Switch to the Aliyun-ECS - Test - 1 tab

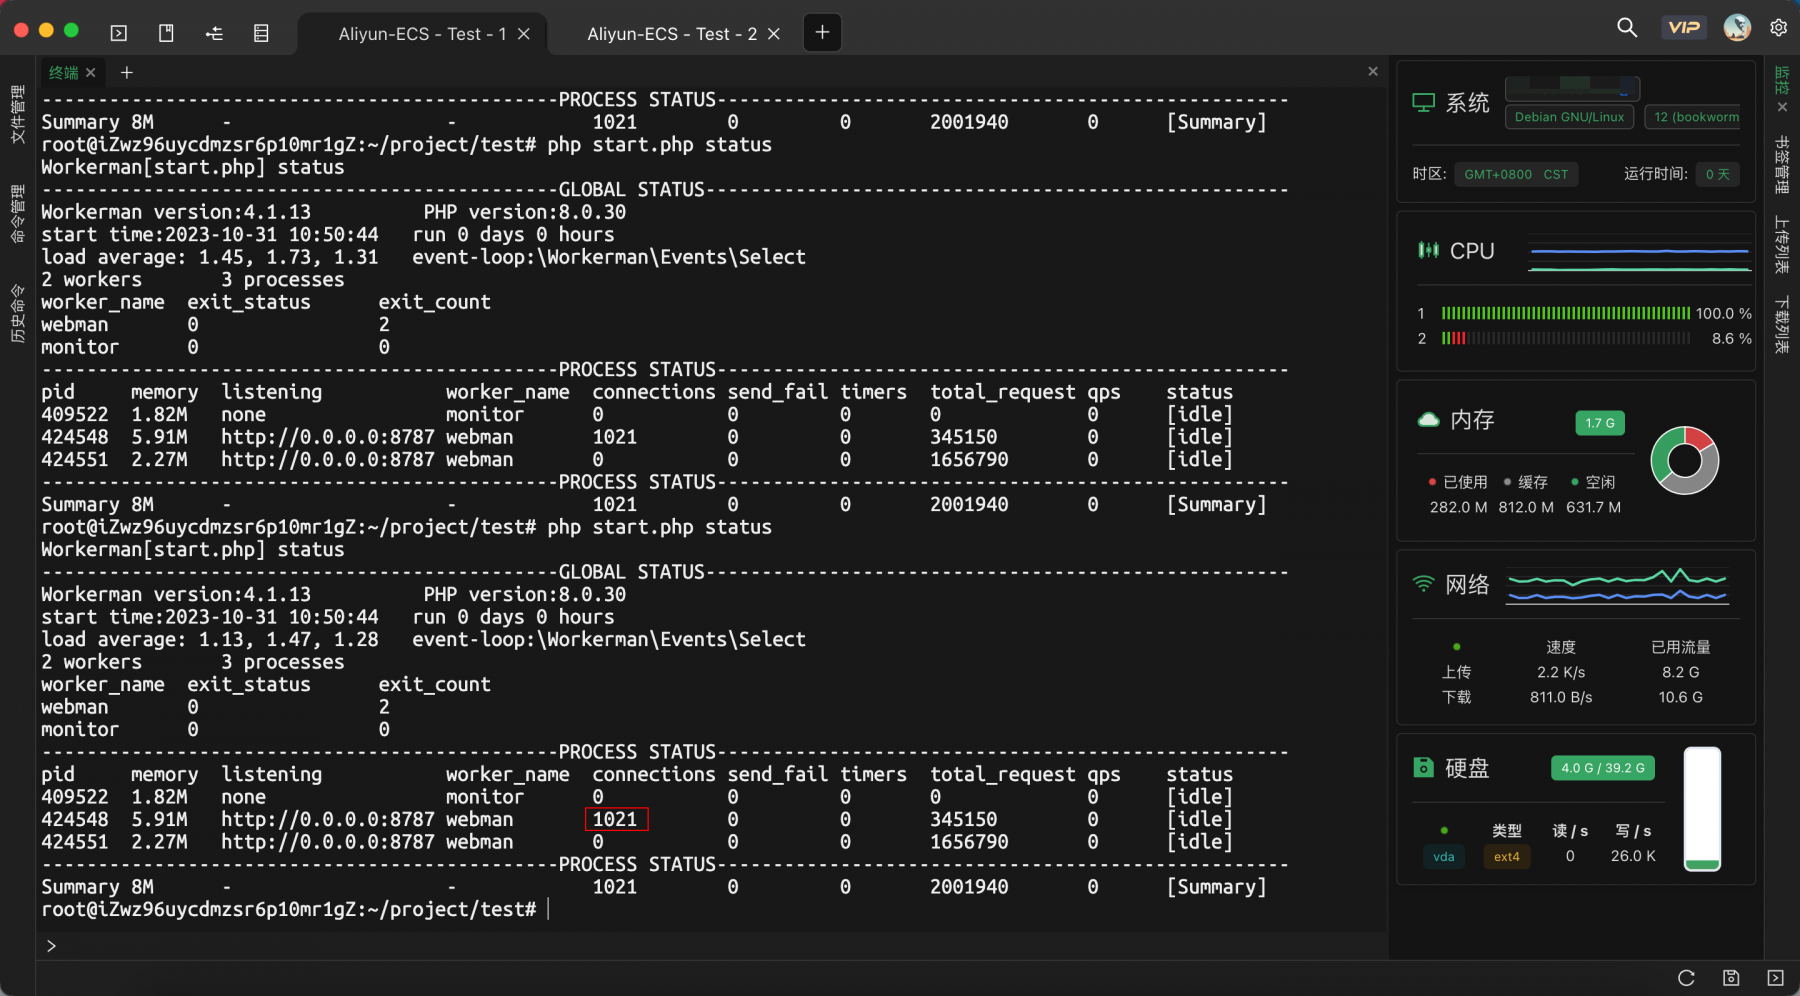[422, 34]
